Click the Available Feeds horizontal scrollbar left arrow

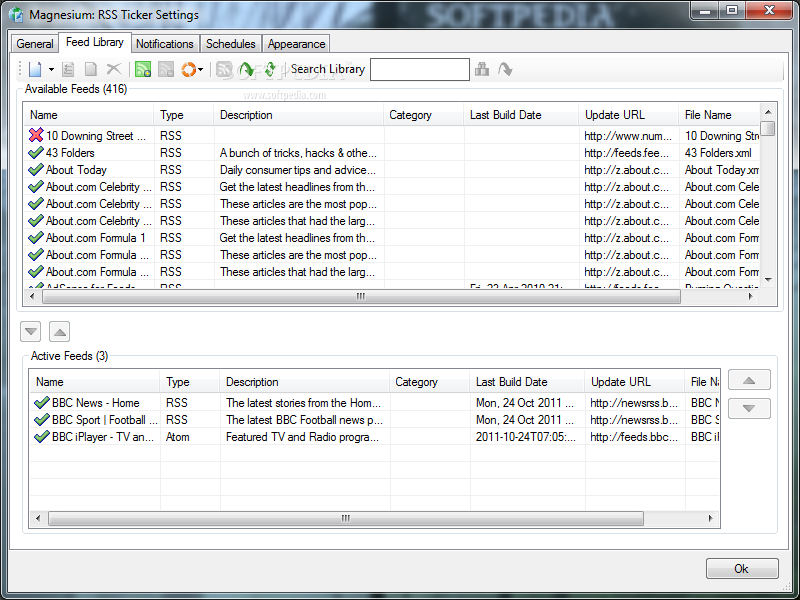pyautogui.click(x=32, y=296)
